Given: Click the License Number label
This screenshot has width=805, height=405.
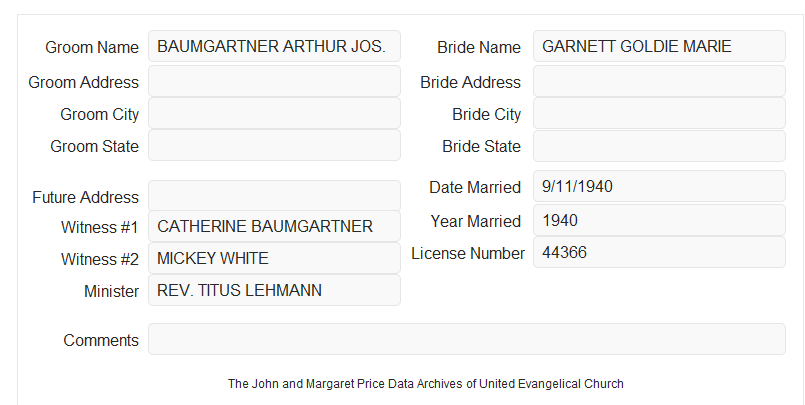Looking at the screenshot, I should point(468,254).
